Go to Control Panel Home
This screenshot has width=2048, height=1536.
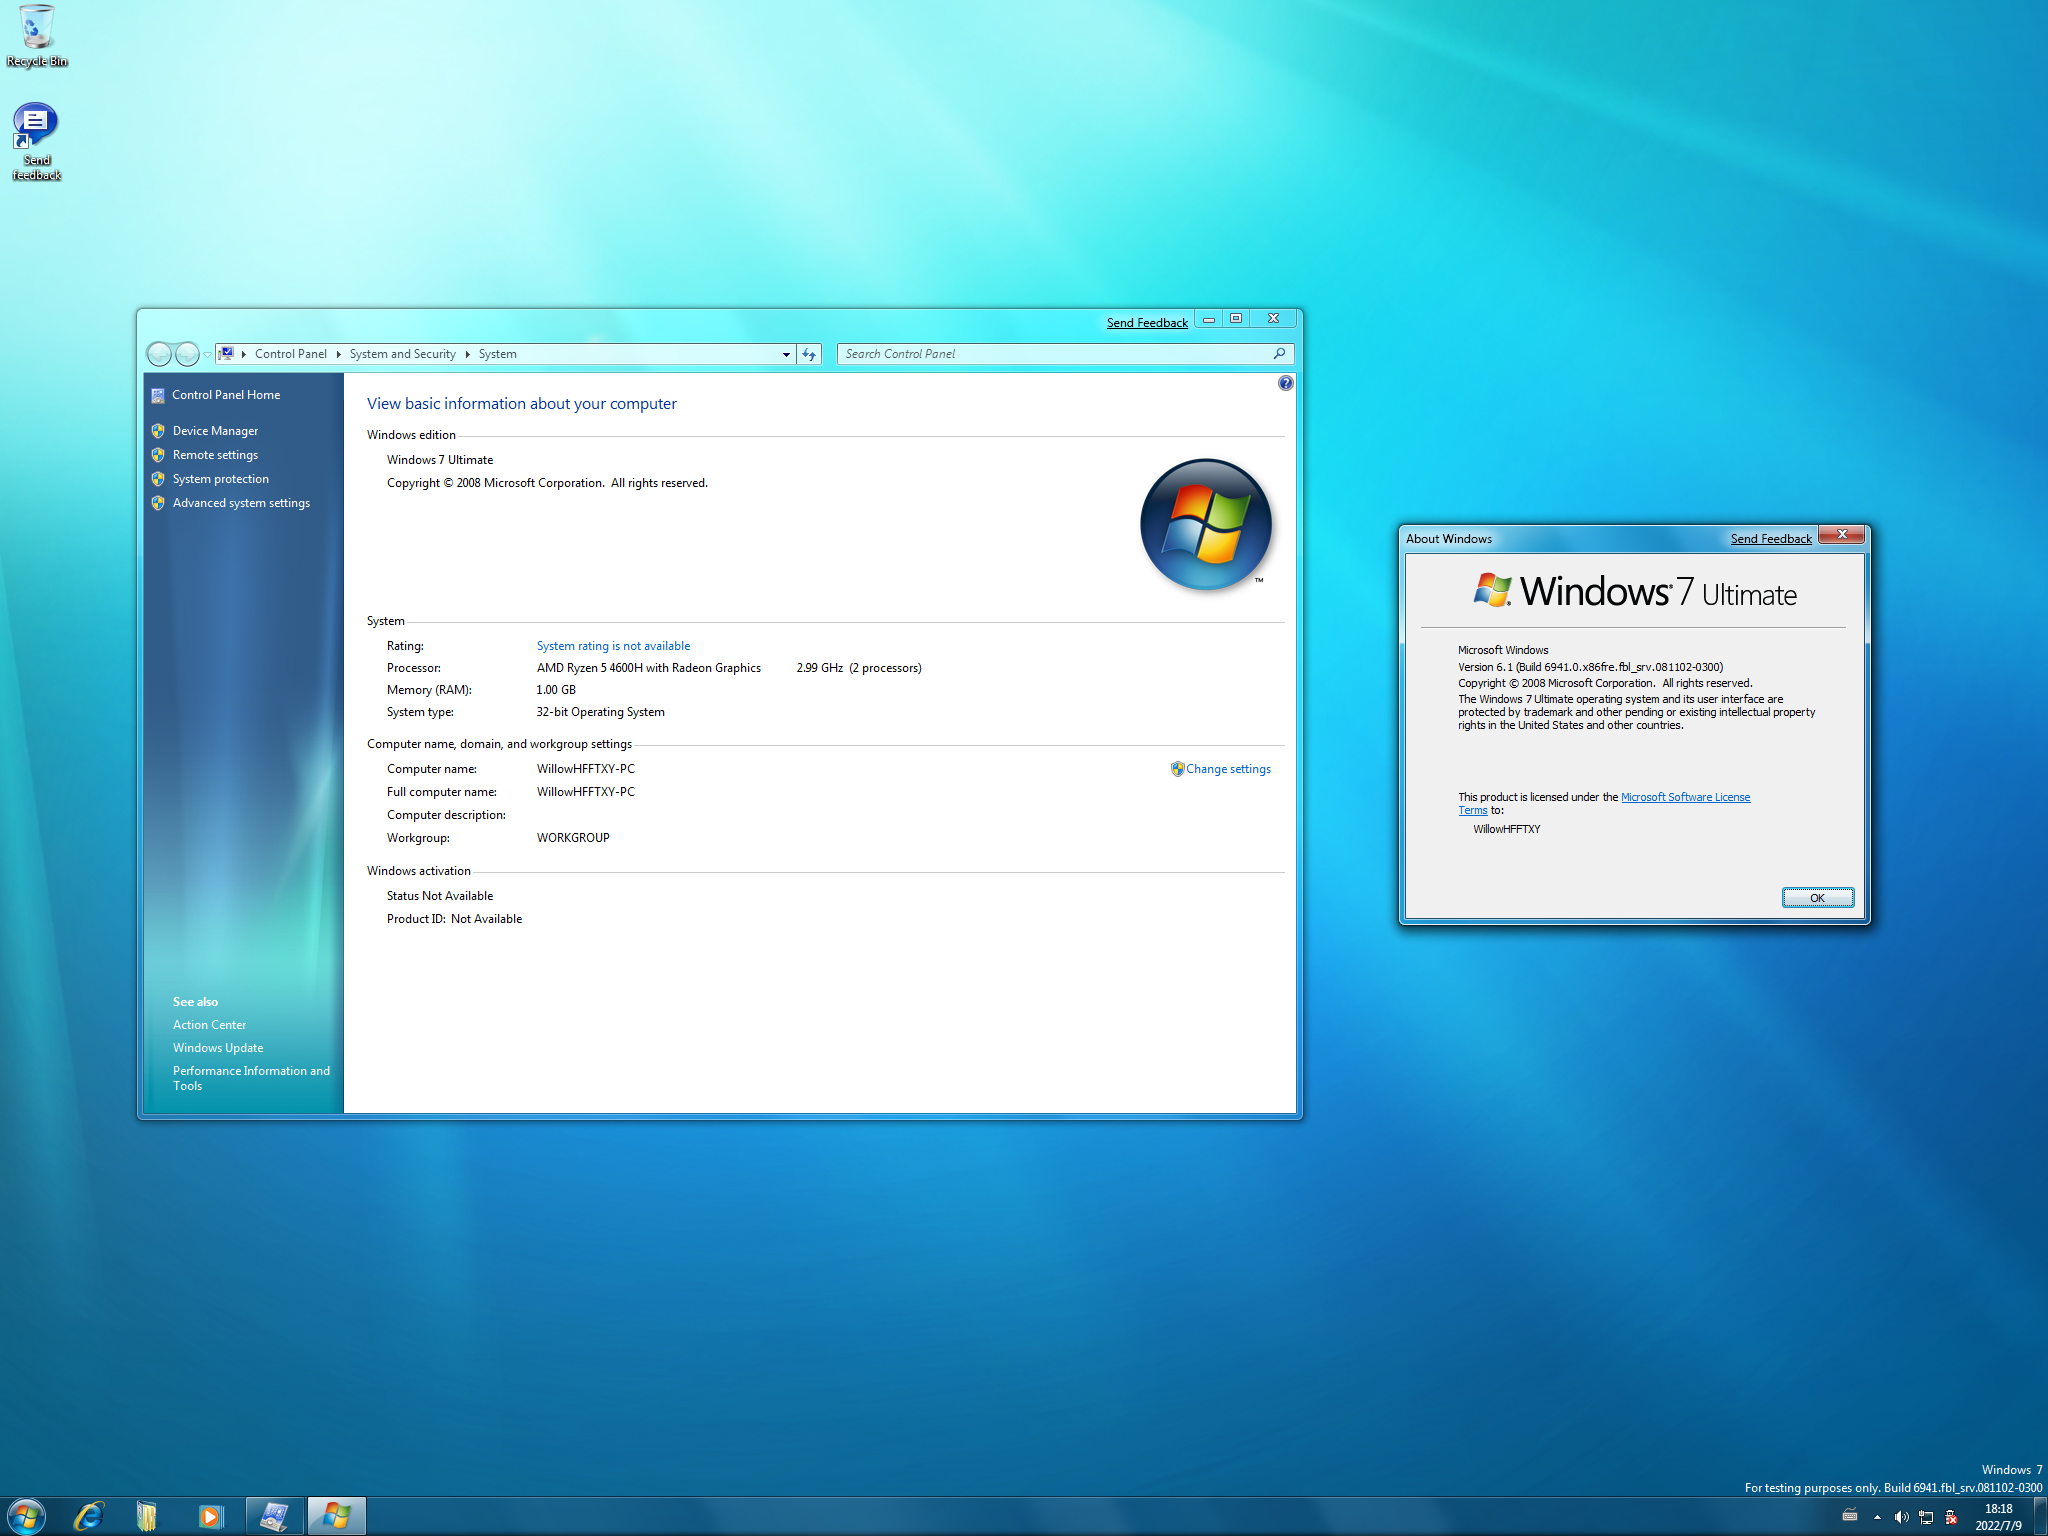[226, 395]
